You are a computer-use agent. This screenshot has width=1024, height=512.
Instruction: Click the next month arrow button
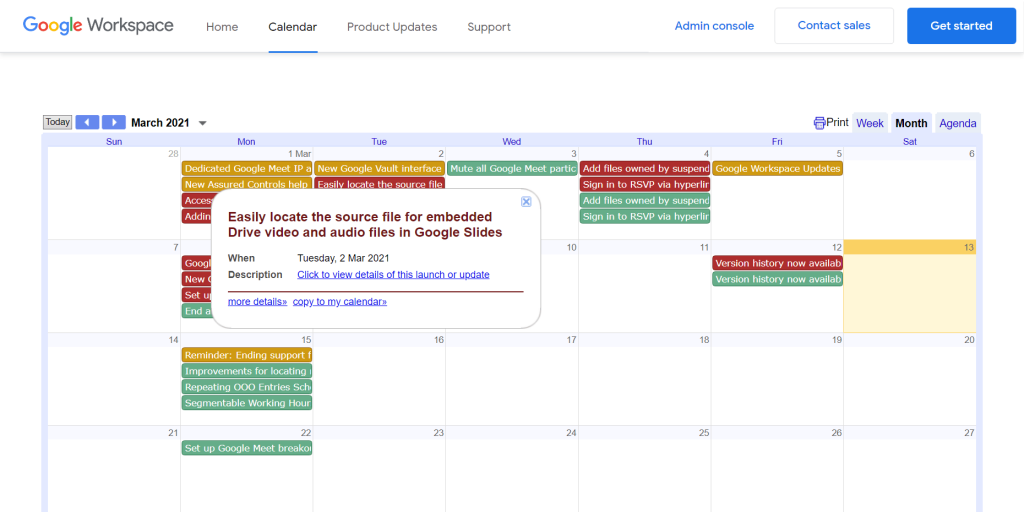[114, 122]
